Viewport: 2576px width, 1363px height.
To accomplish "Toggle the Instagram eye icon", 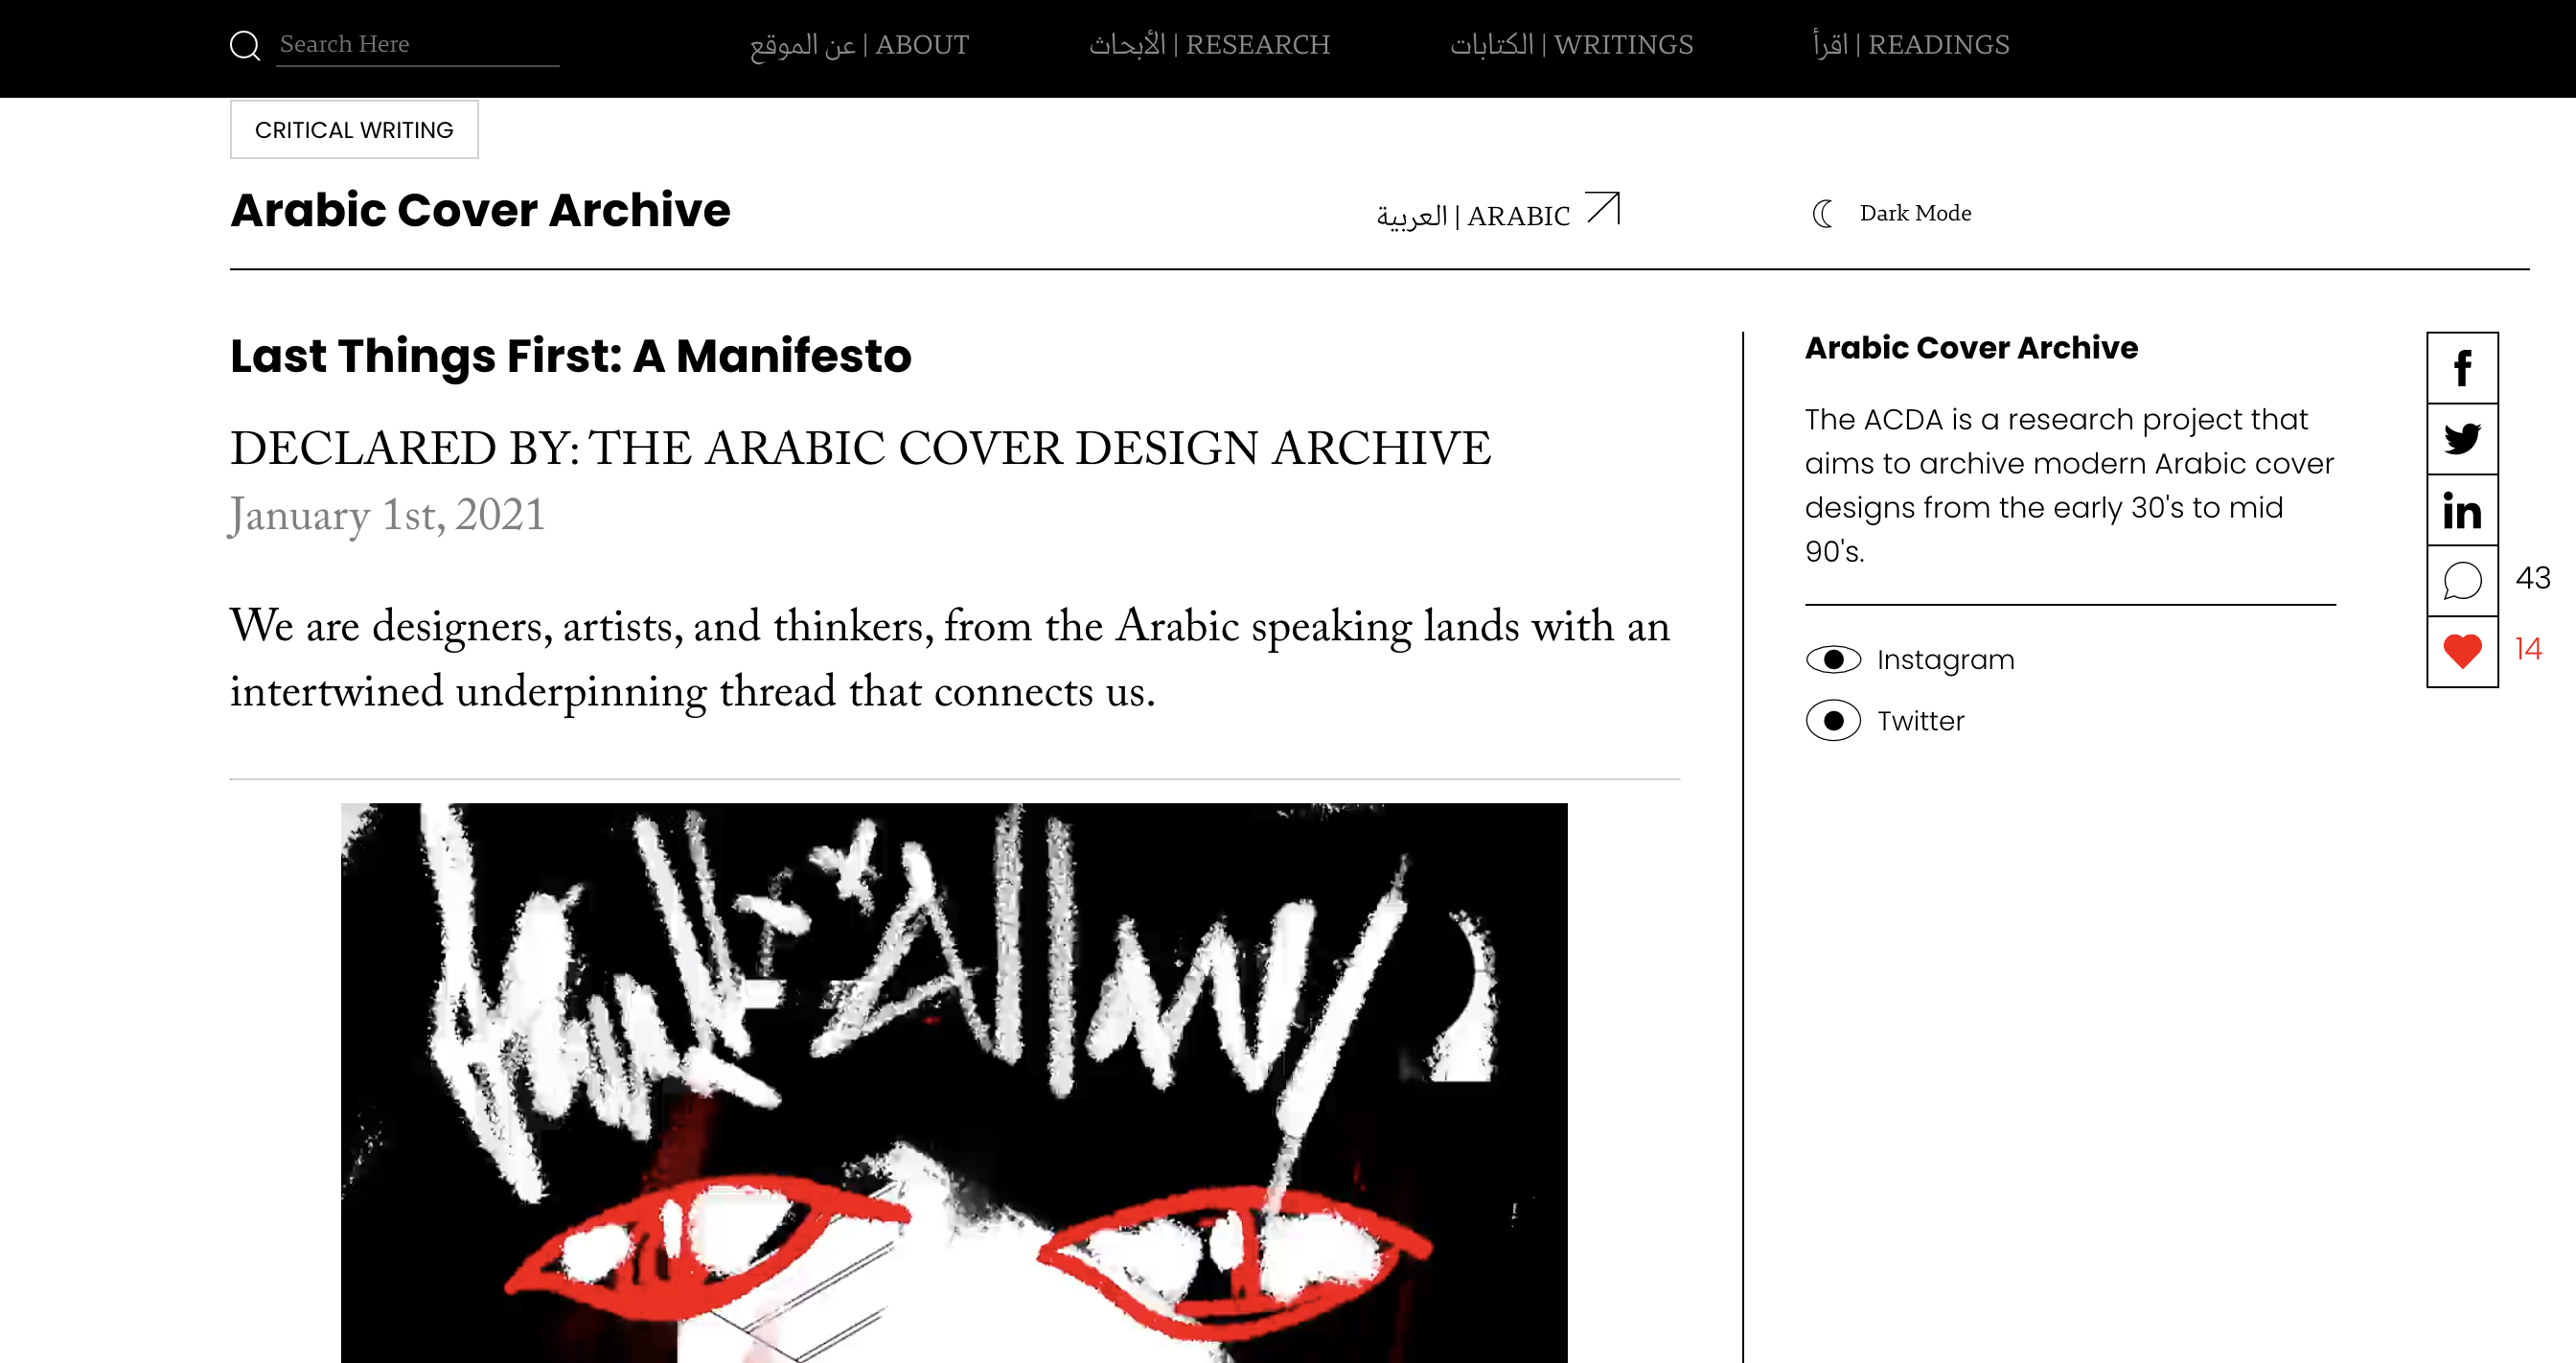I will point(1833,660).
